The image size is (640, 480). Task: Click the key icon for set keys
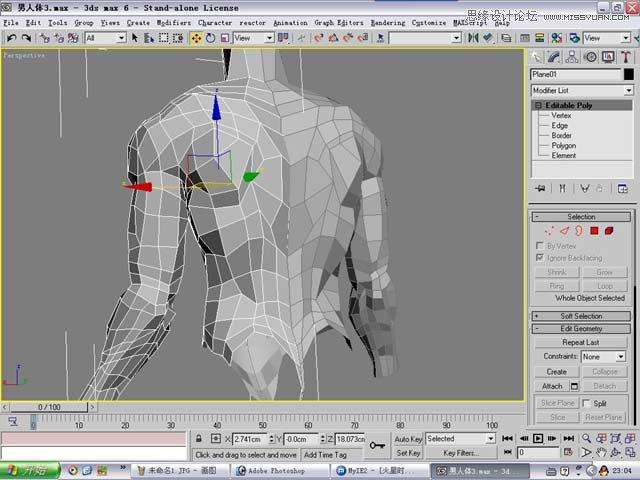(378, 445)
